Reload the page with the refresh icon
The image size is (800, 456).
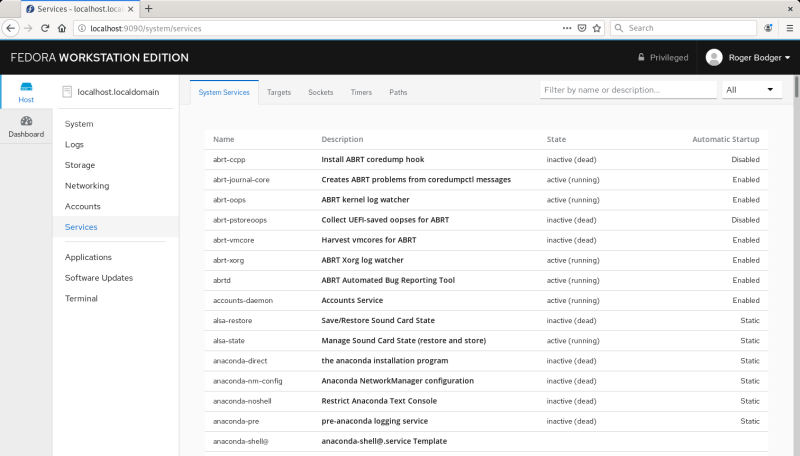tap(46, 28)
